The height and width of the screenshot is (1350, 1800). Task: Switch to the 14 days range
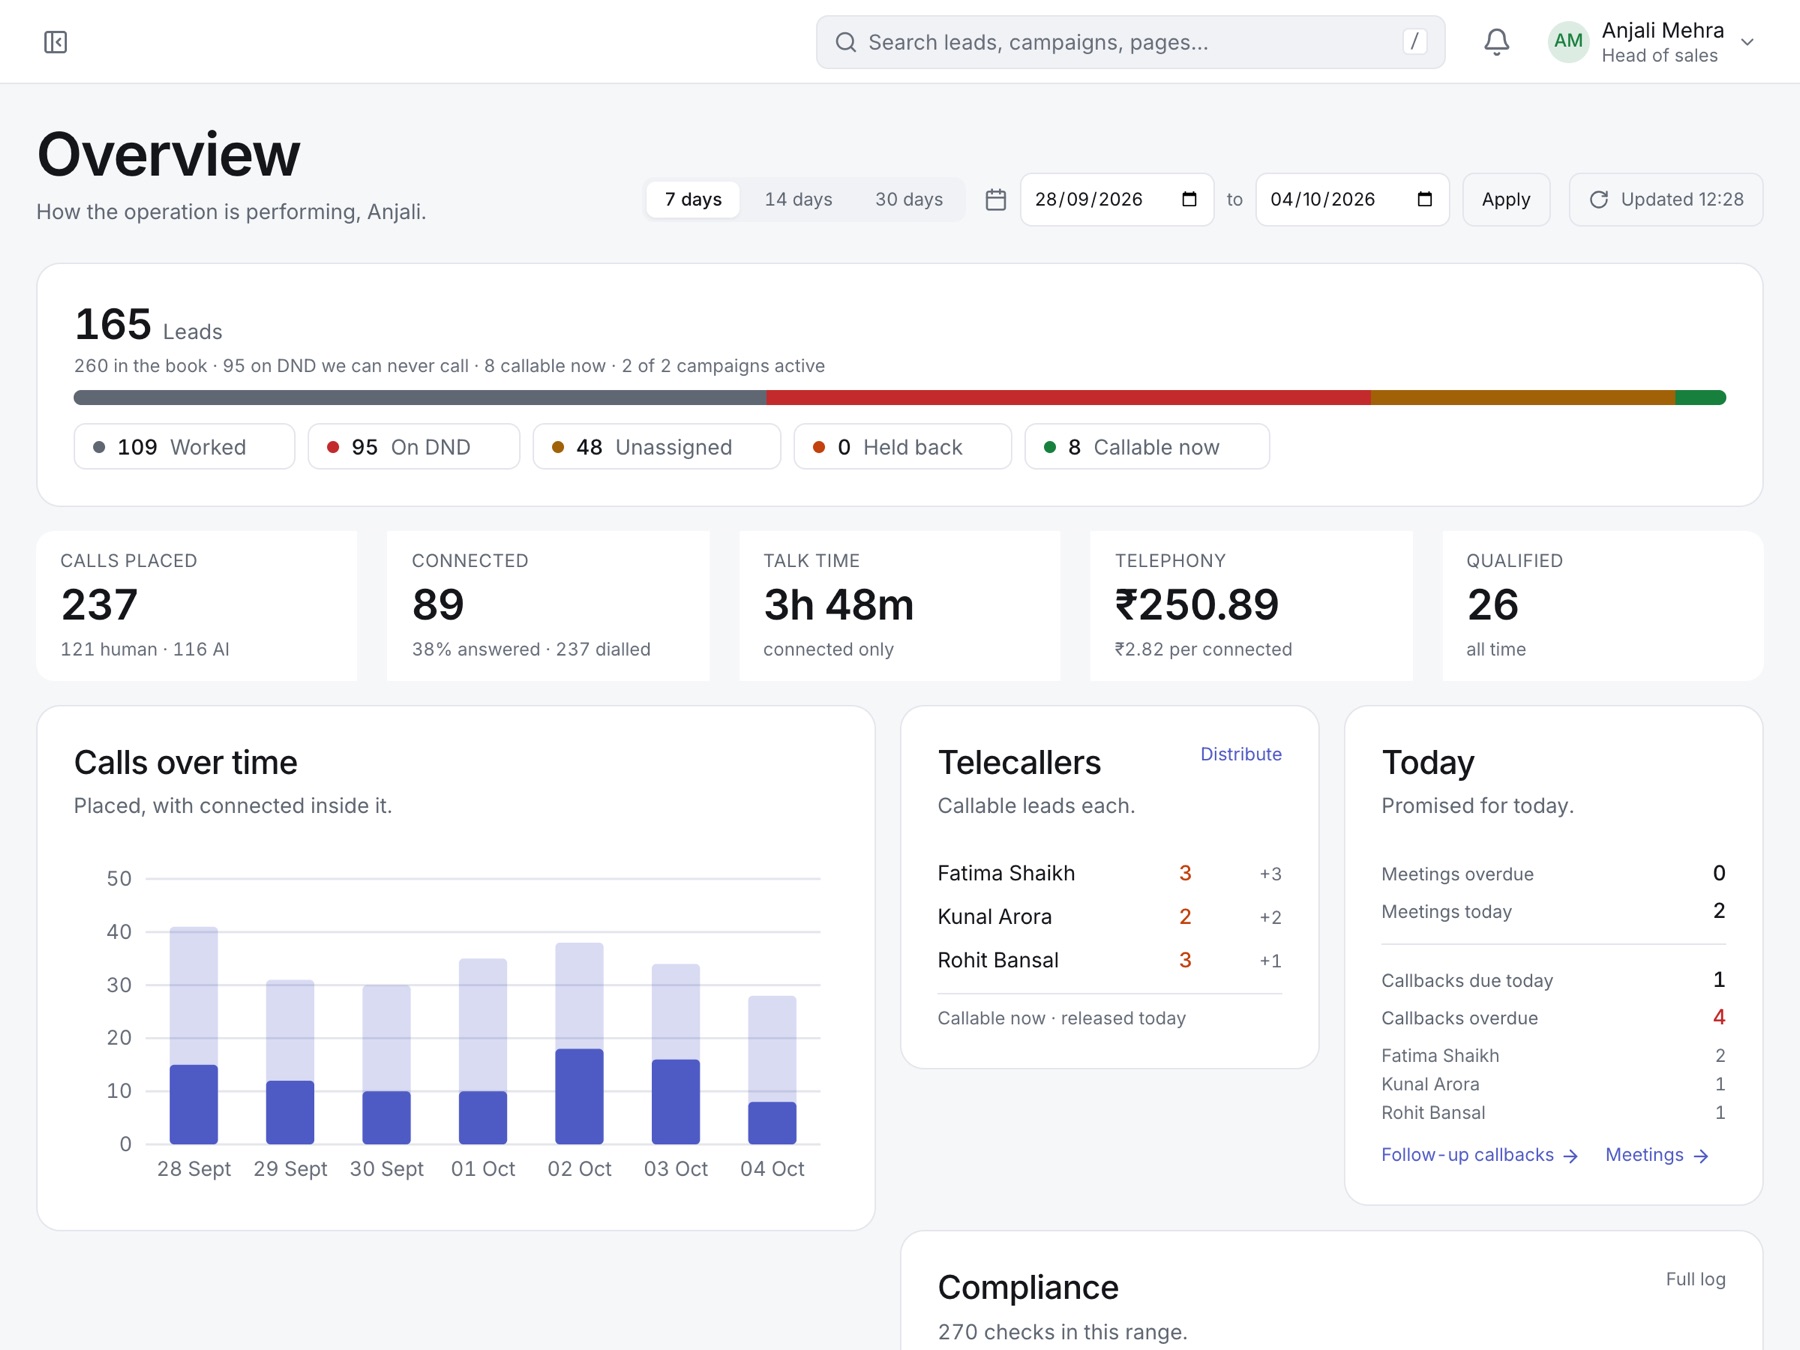(798, 199)
